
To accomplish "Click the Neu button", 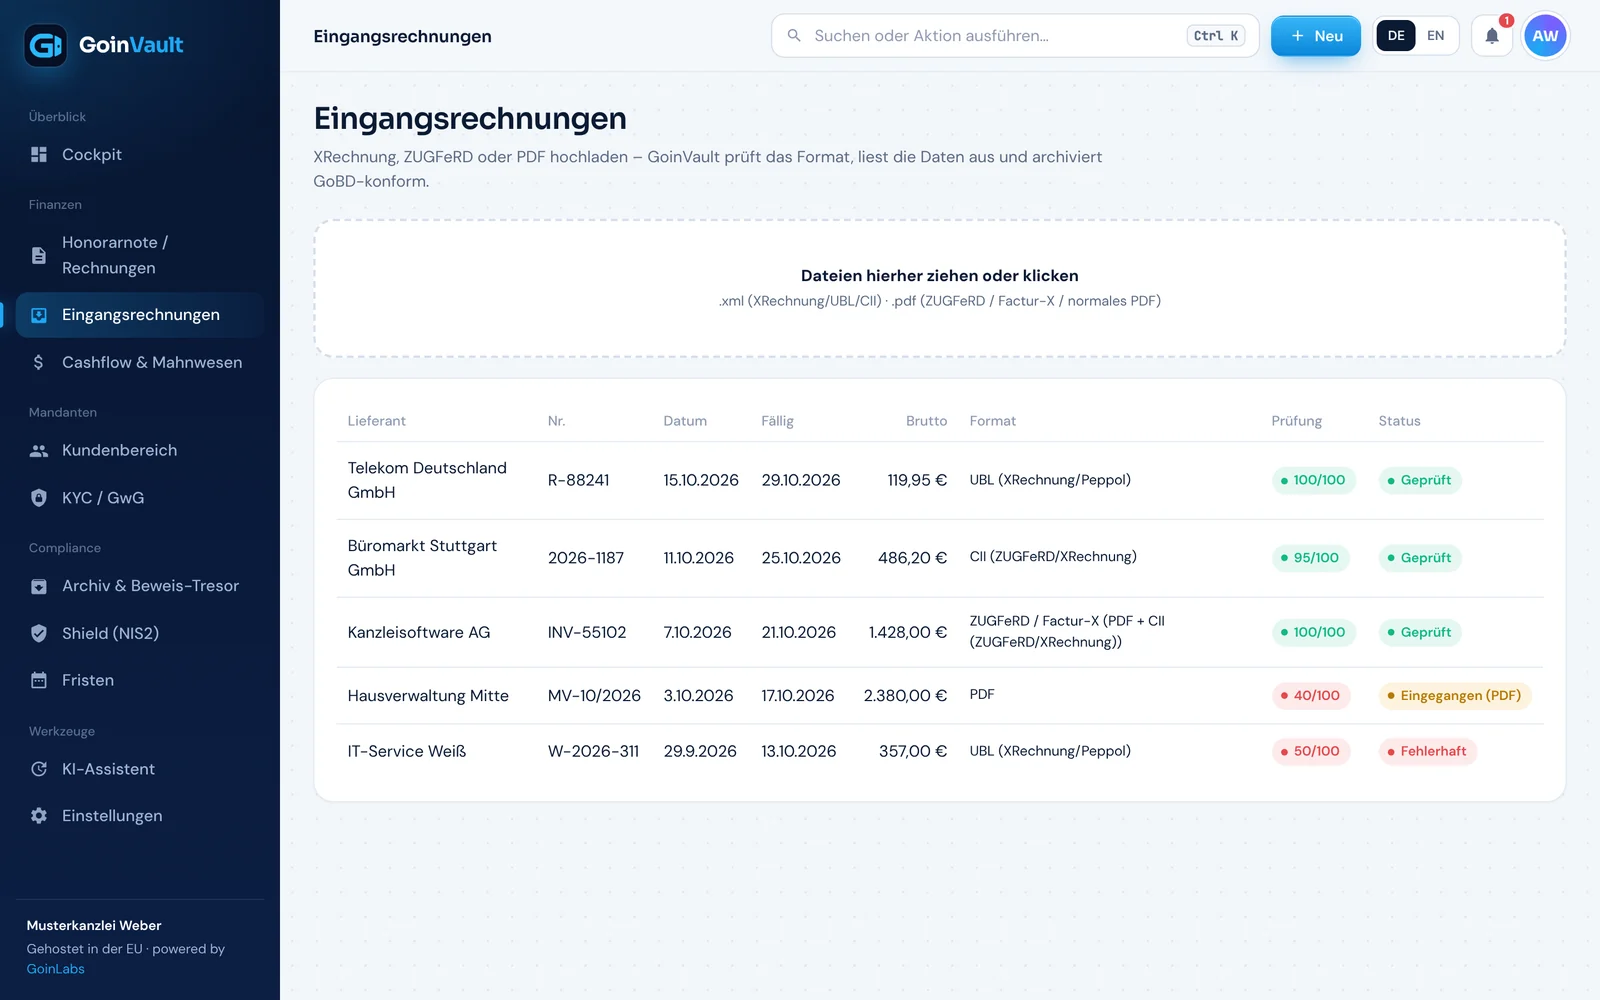I will [1316, 36].
